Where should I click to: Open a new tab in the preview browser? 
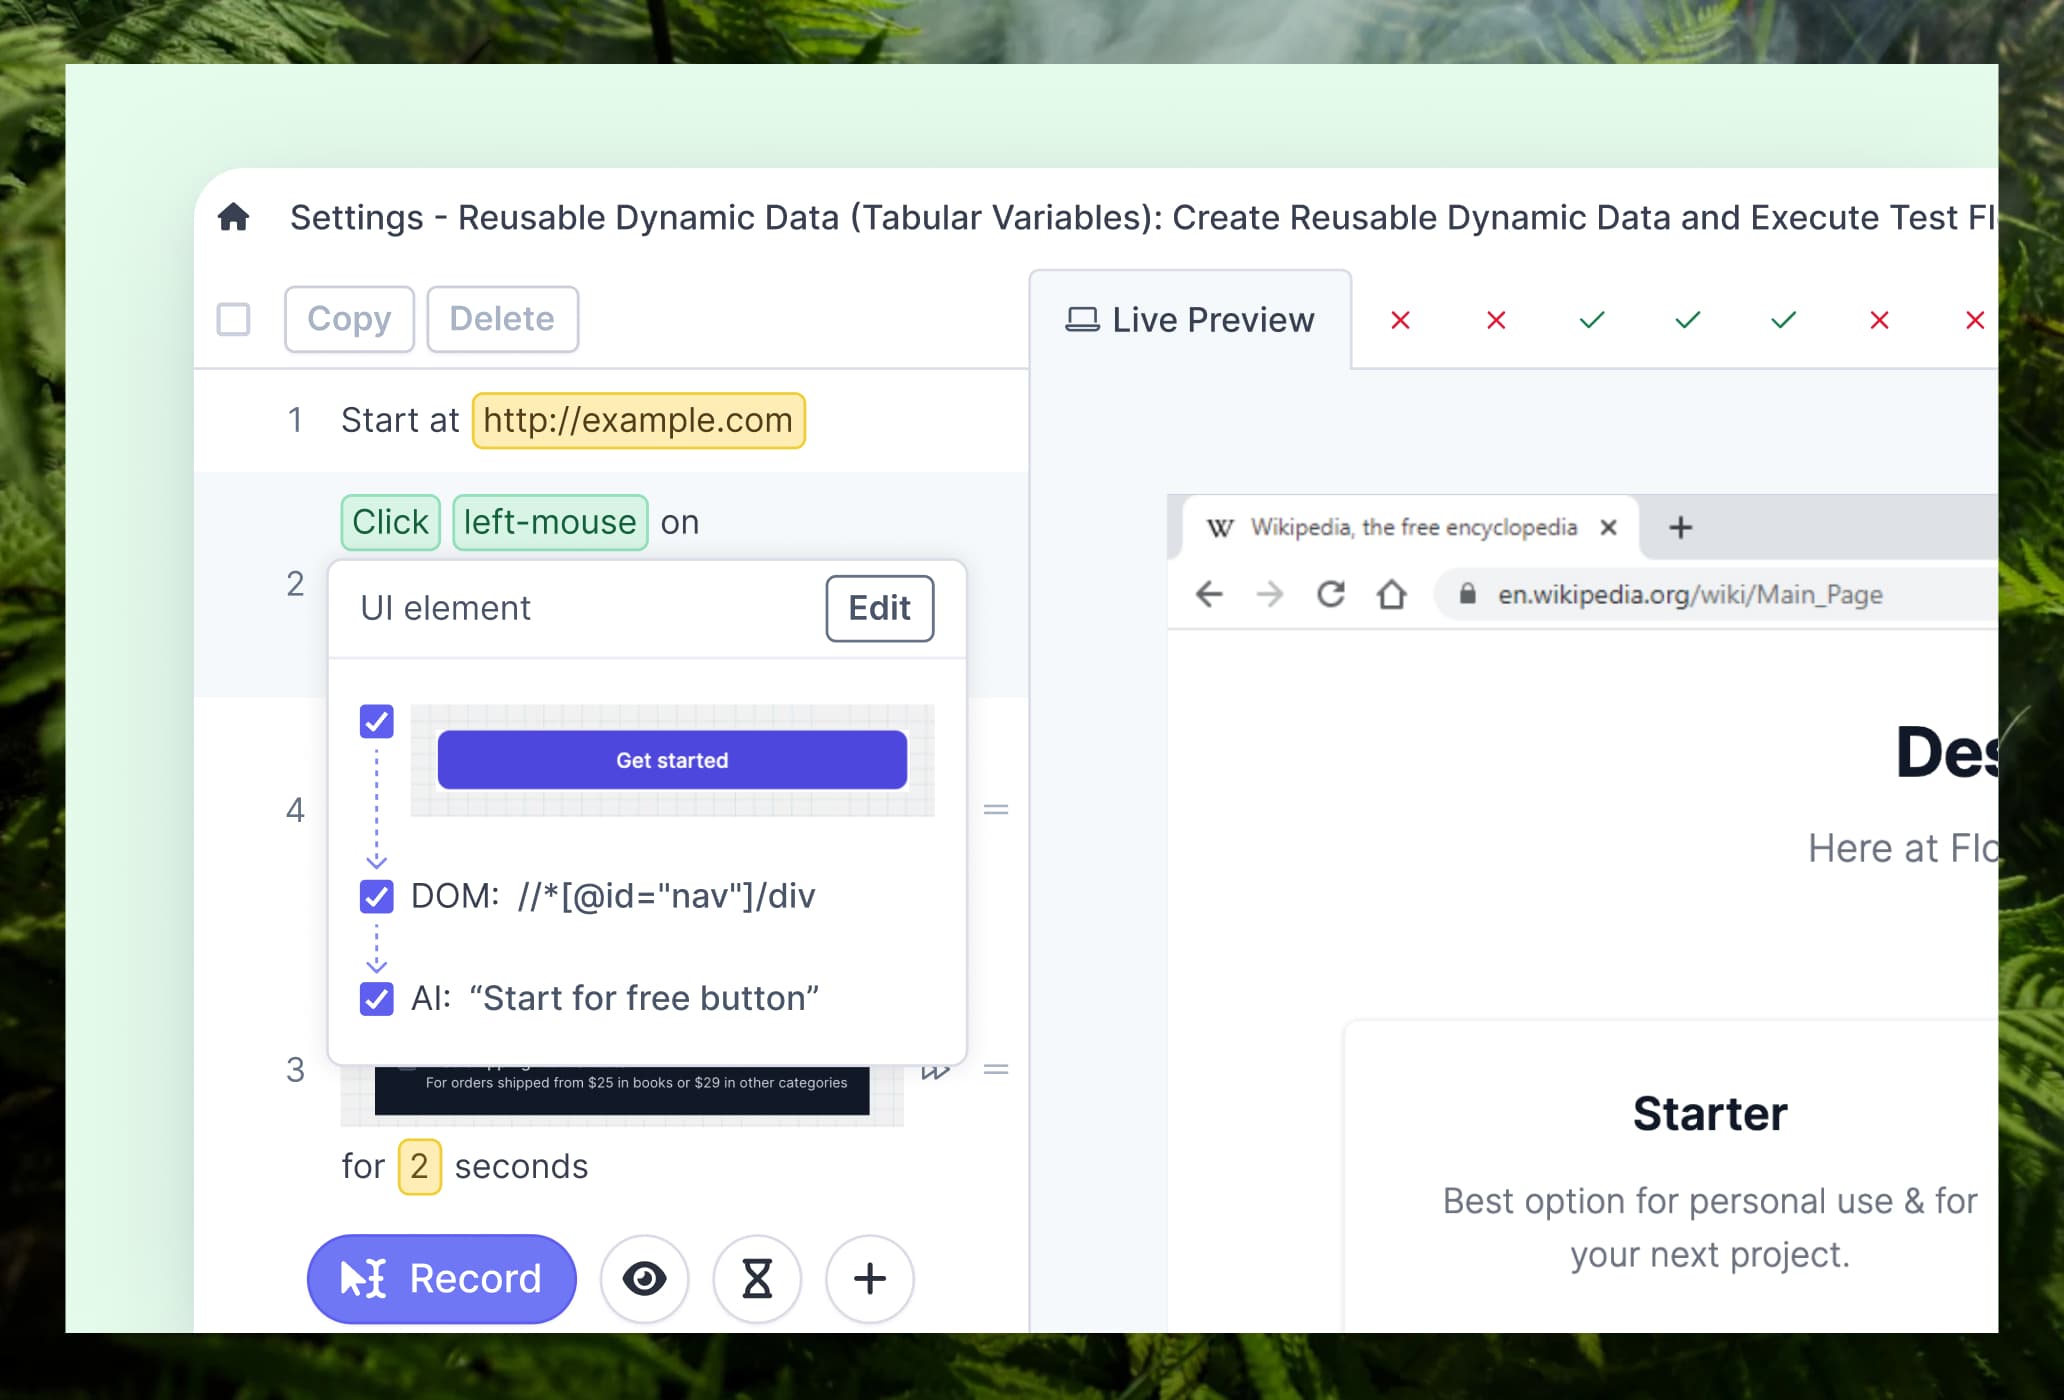pos(1681,527)
